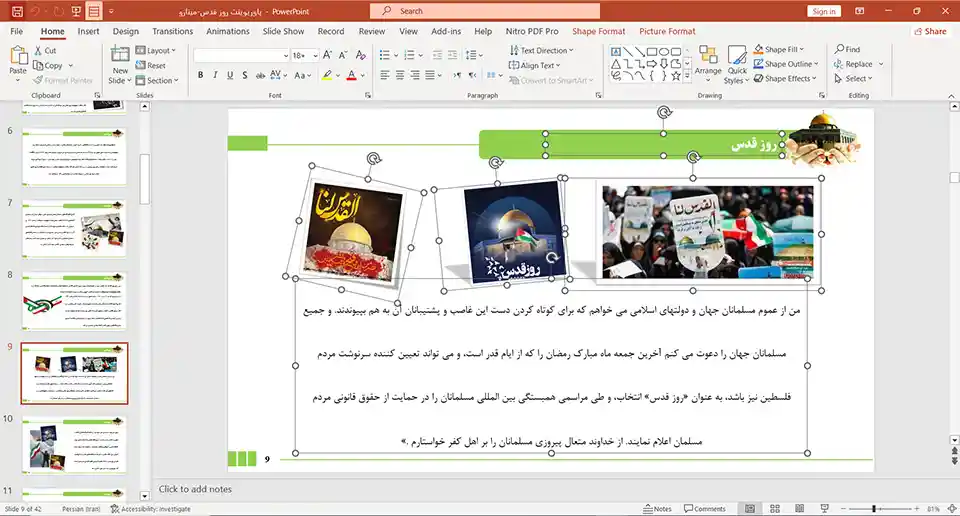Click the Find magnifier command
Screen dimensions: 960x516
click(847, 49)
